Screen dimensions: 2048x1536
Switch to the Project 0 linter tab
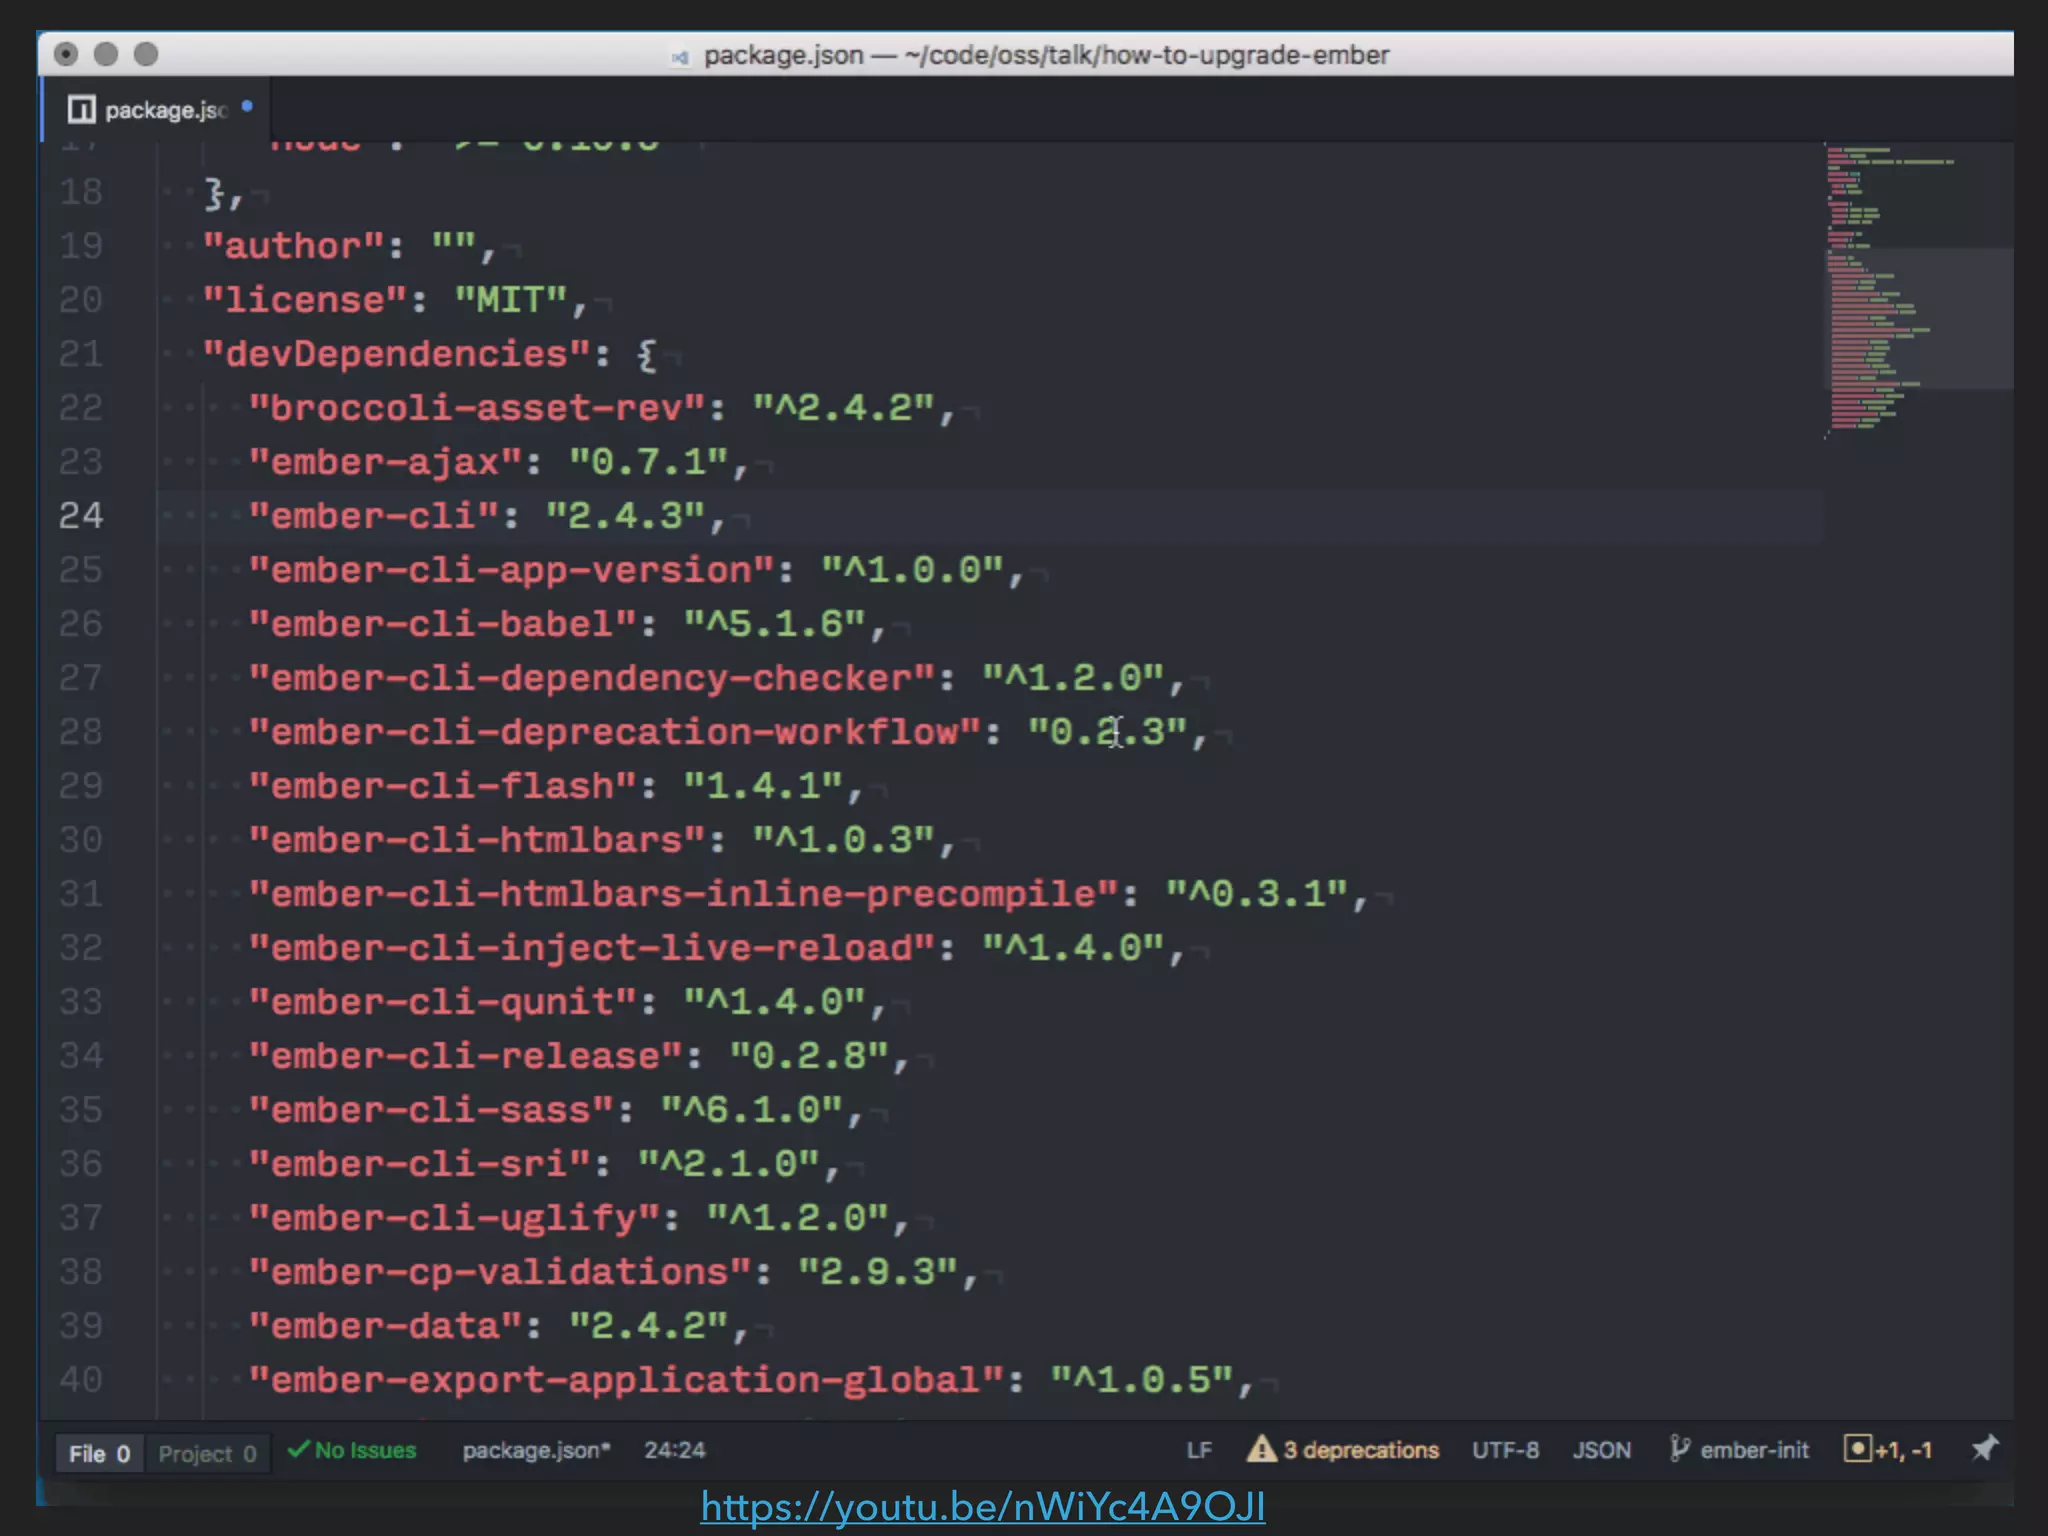[207, 1453]
